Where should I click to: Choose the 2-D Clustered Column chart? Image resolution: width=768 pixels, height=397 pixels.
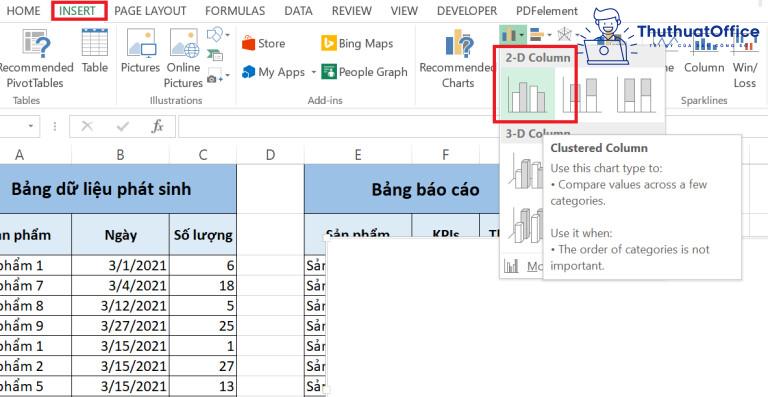click(x=527, y=94)
